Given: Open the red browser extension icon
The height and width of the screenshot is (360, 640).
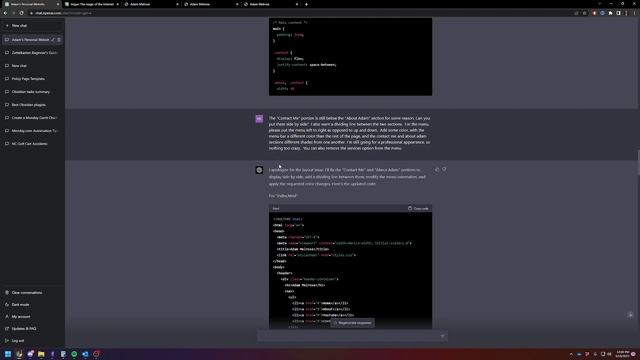Looking at the screenshot, I should tap(594, 13).
